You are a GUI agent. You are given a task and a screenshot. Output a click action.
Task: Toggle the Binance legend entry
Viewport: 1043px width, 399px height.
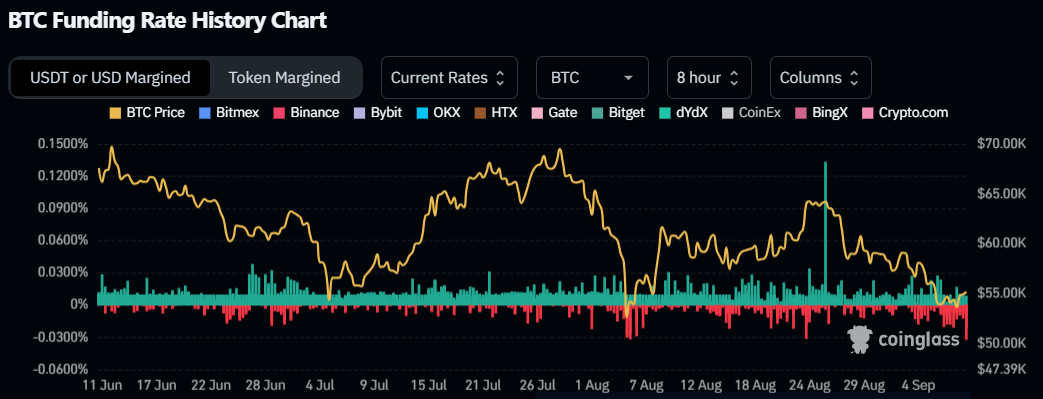tap(306, 113)
